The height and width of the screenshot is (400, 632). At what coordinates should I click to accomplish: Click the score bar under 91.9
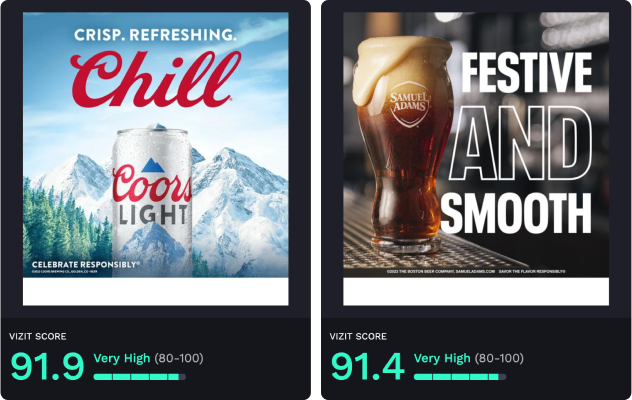[x=139, y=377]
